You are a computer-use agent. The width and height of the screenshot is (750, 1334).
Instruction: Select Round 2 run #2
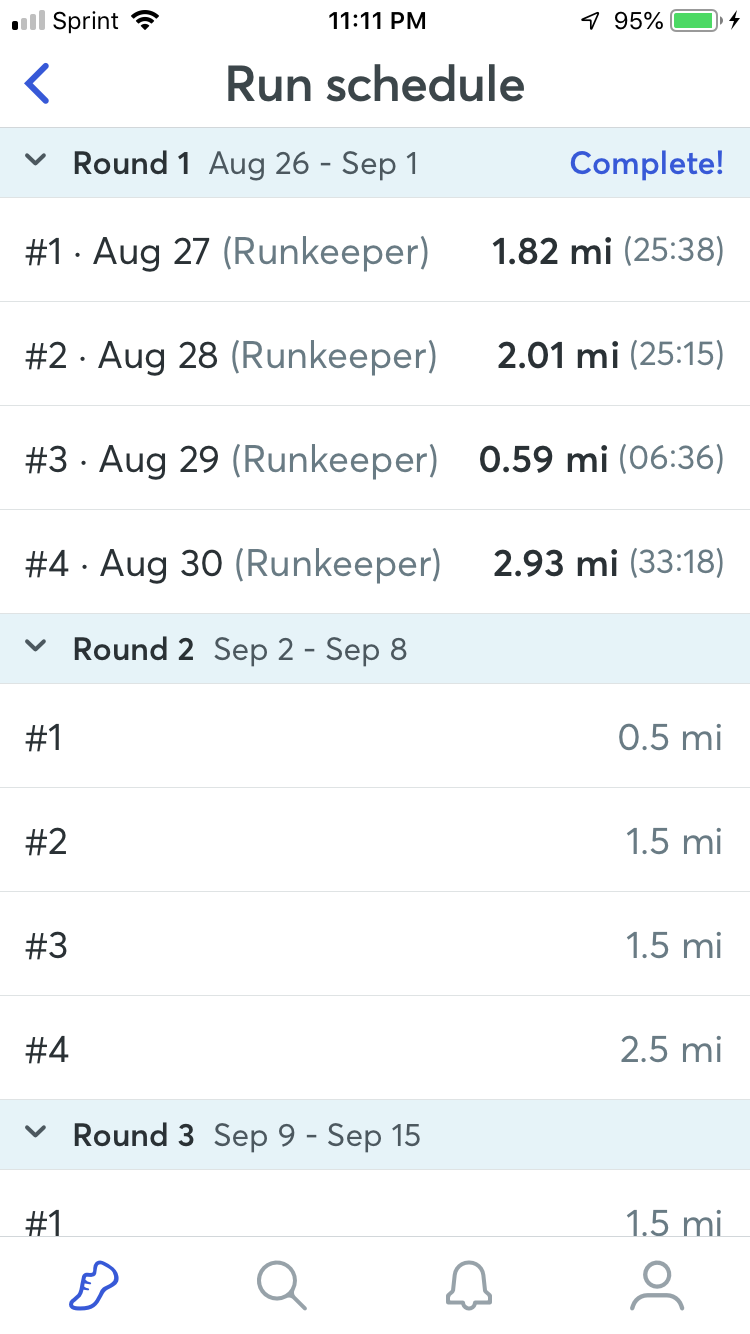point(375,842)
